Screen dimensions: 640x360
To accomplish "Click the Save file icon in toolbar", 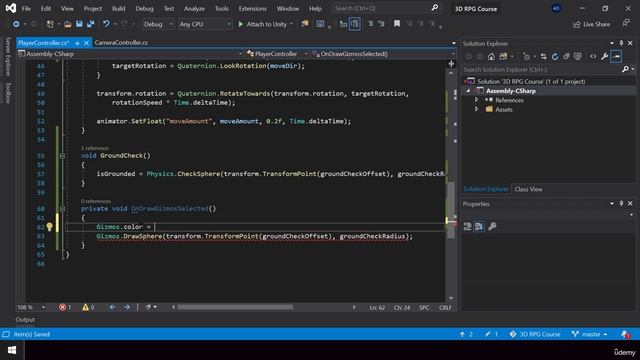I will tap(79, 24).
